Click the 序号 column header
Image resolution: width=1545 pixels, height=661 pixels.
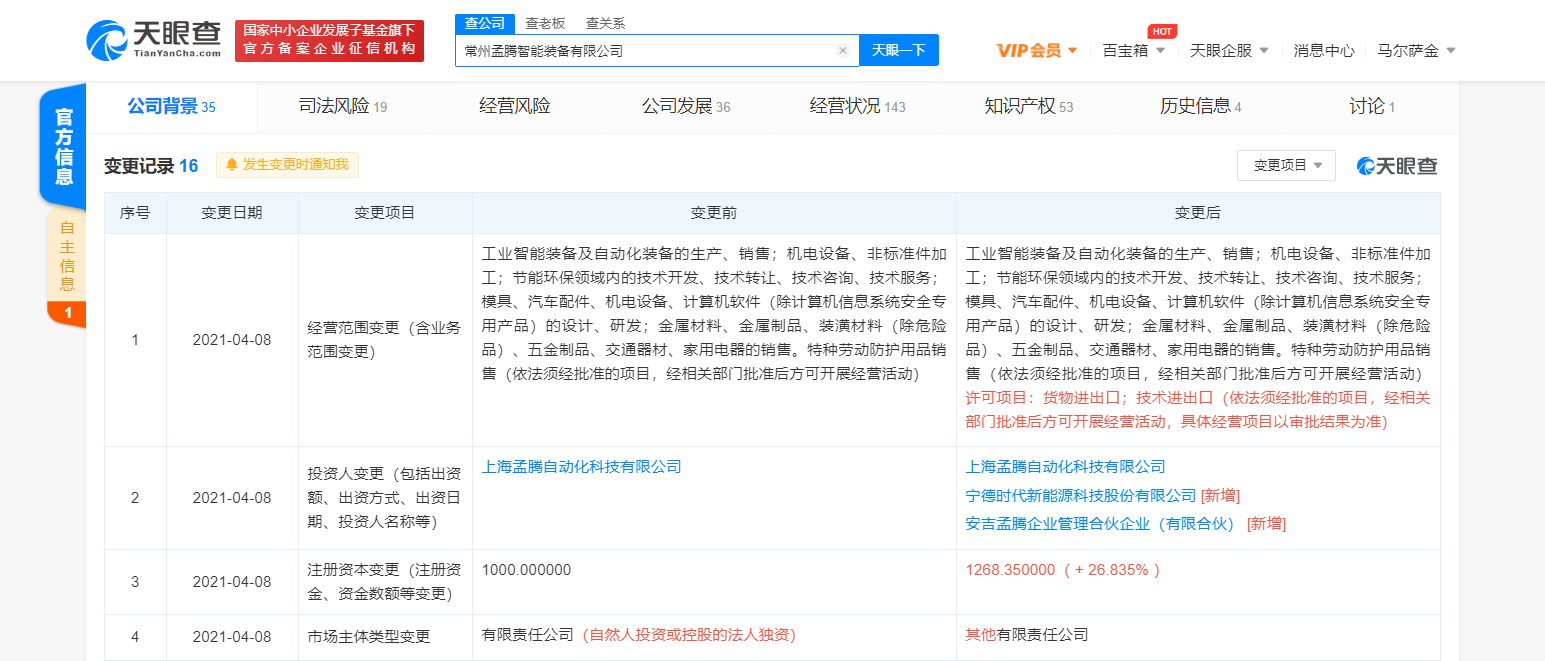135,213
